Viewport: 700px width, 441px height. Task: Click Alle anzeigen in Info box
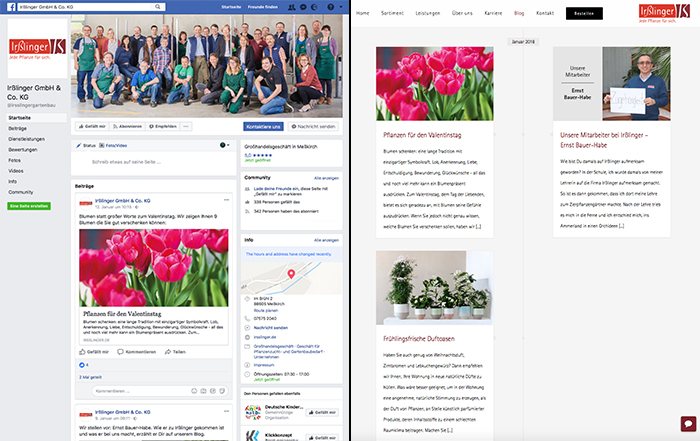326,240
